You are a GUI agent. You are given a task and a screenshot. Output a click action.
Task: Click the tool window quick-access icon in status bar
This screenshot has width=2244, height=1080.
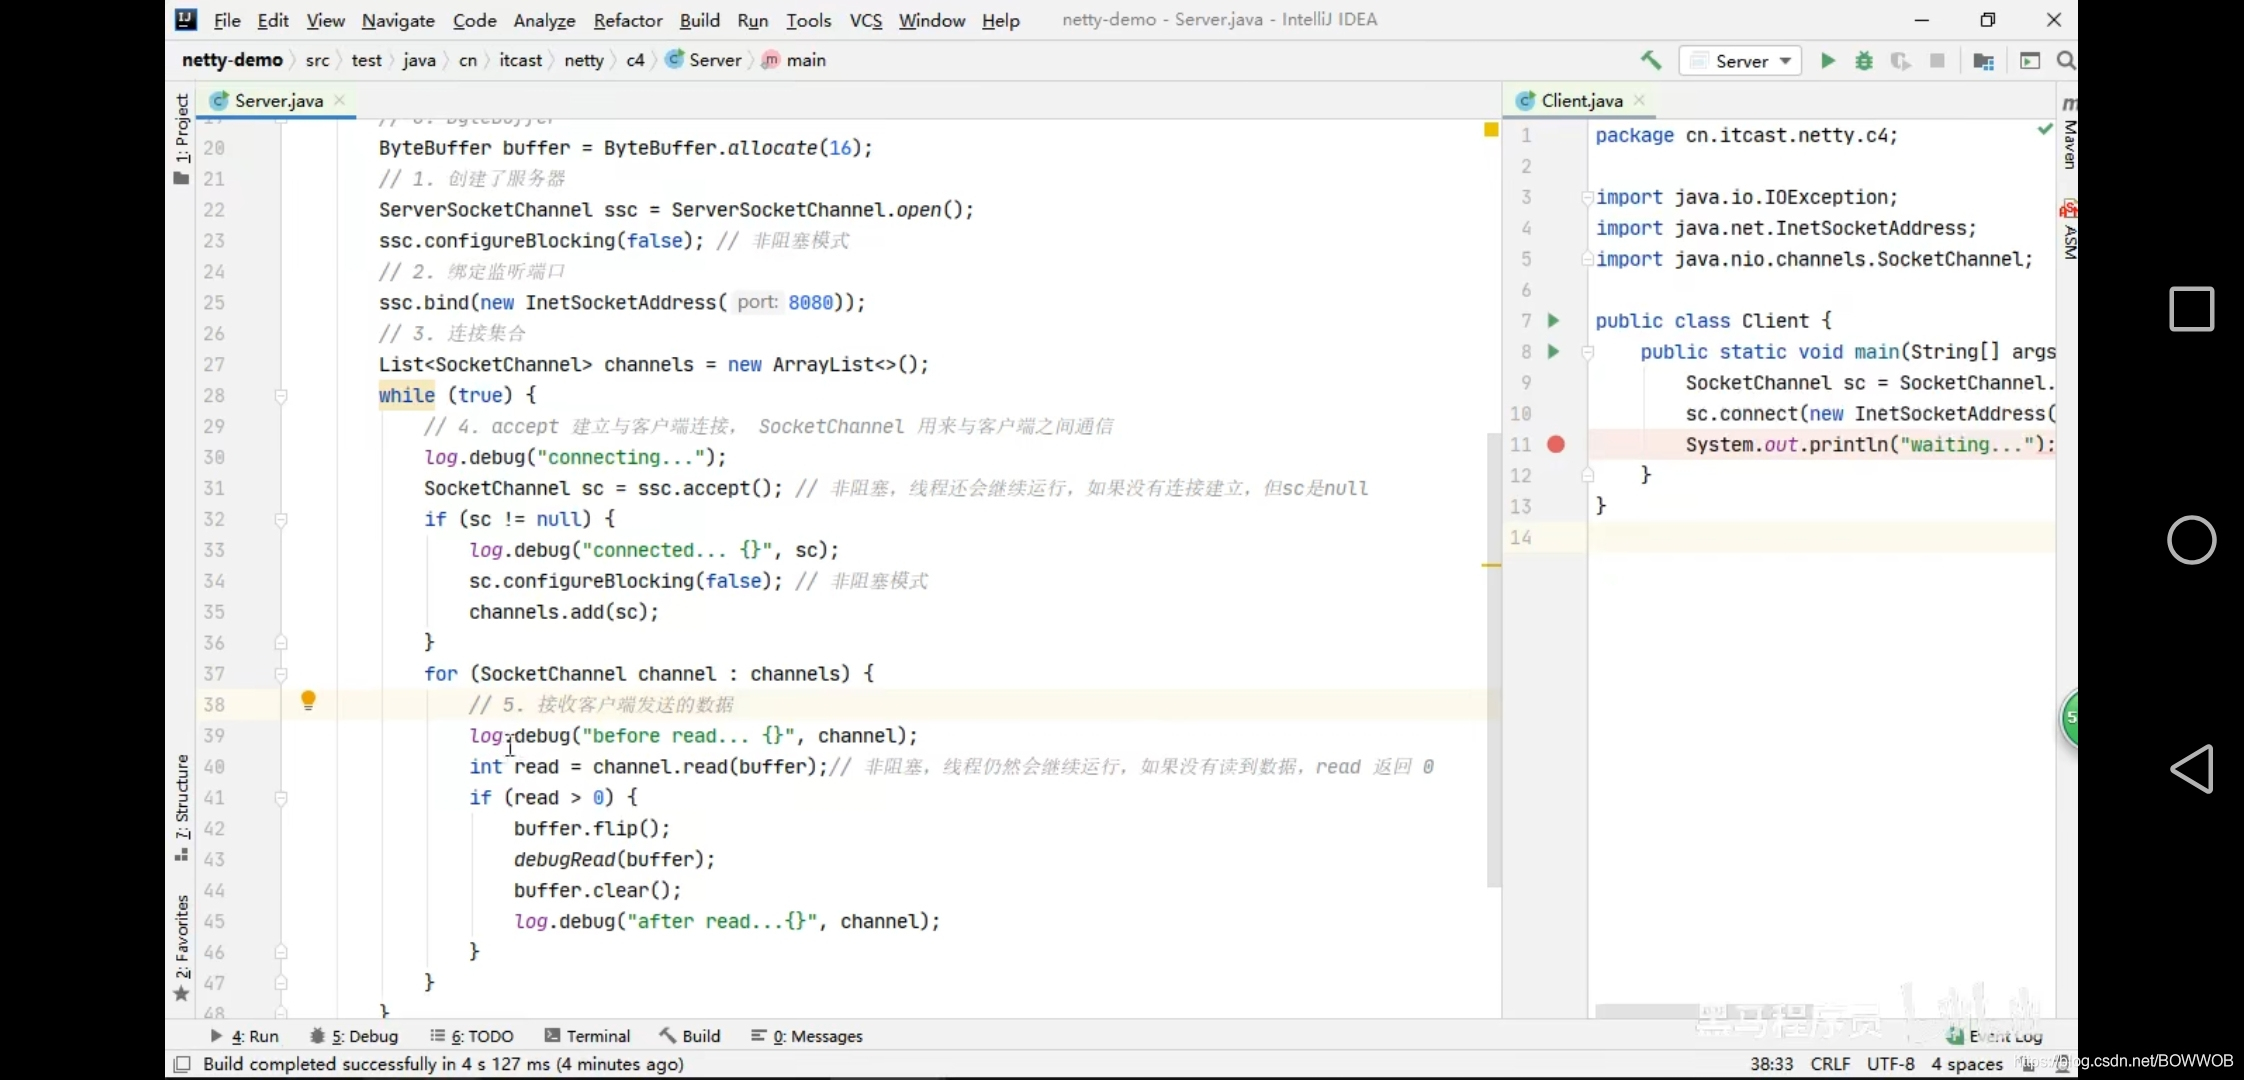(x=182, y=1064)
